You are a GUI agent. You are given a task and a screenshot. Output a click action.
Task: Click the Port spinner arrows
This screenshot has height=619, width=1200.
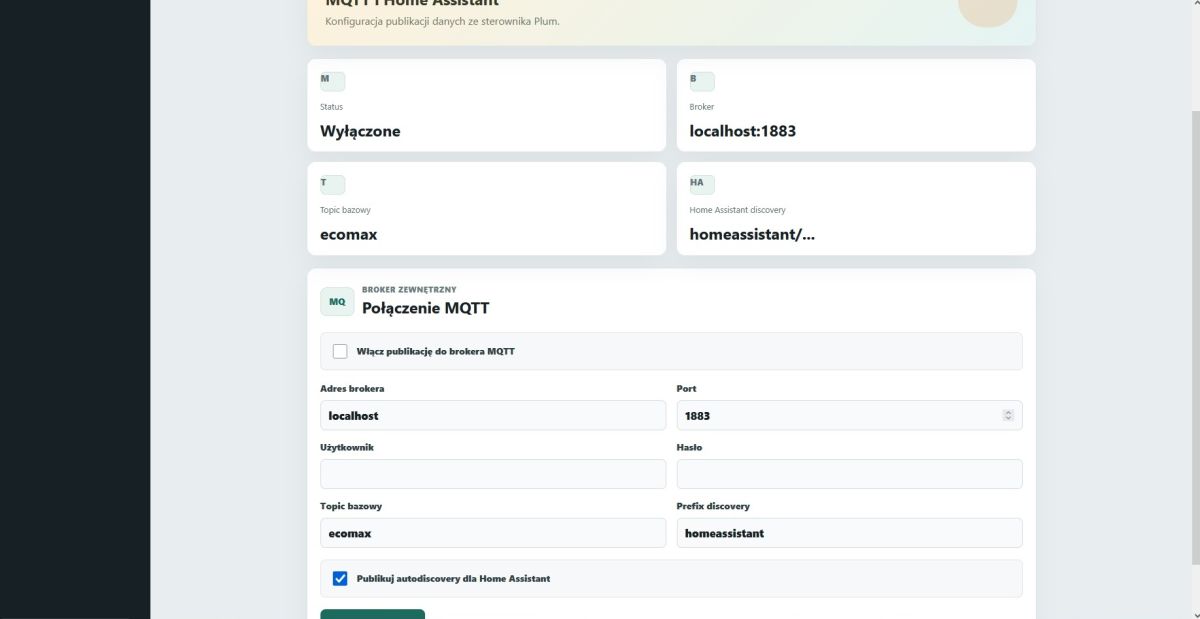[1008, 415]
